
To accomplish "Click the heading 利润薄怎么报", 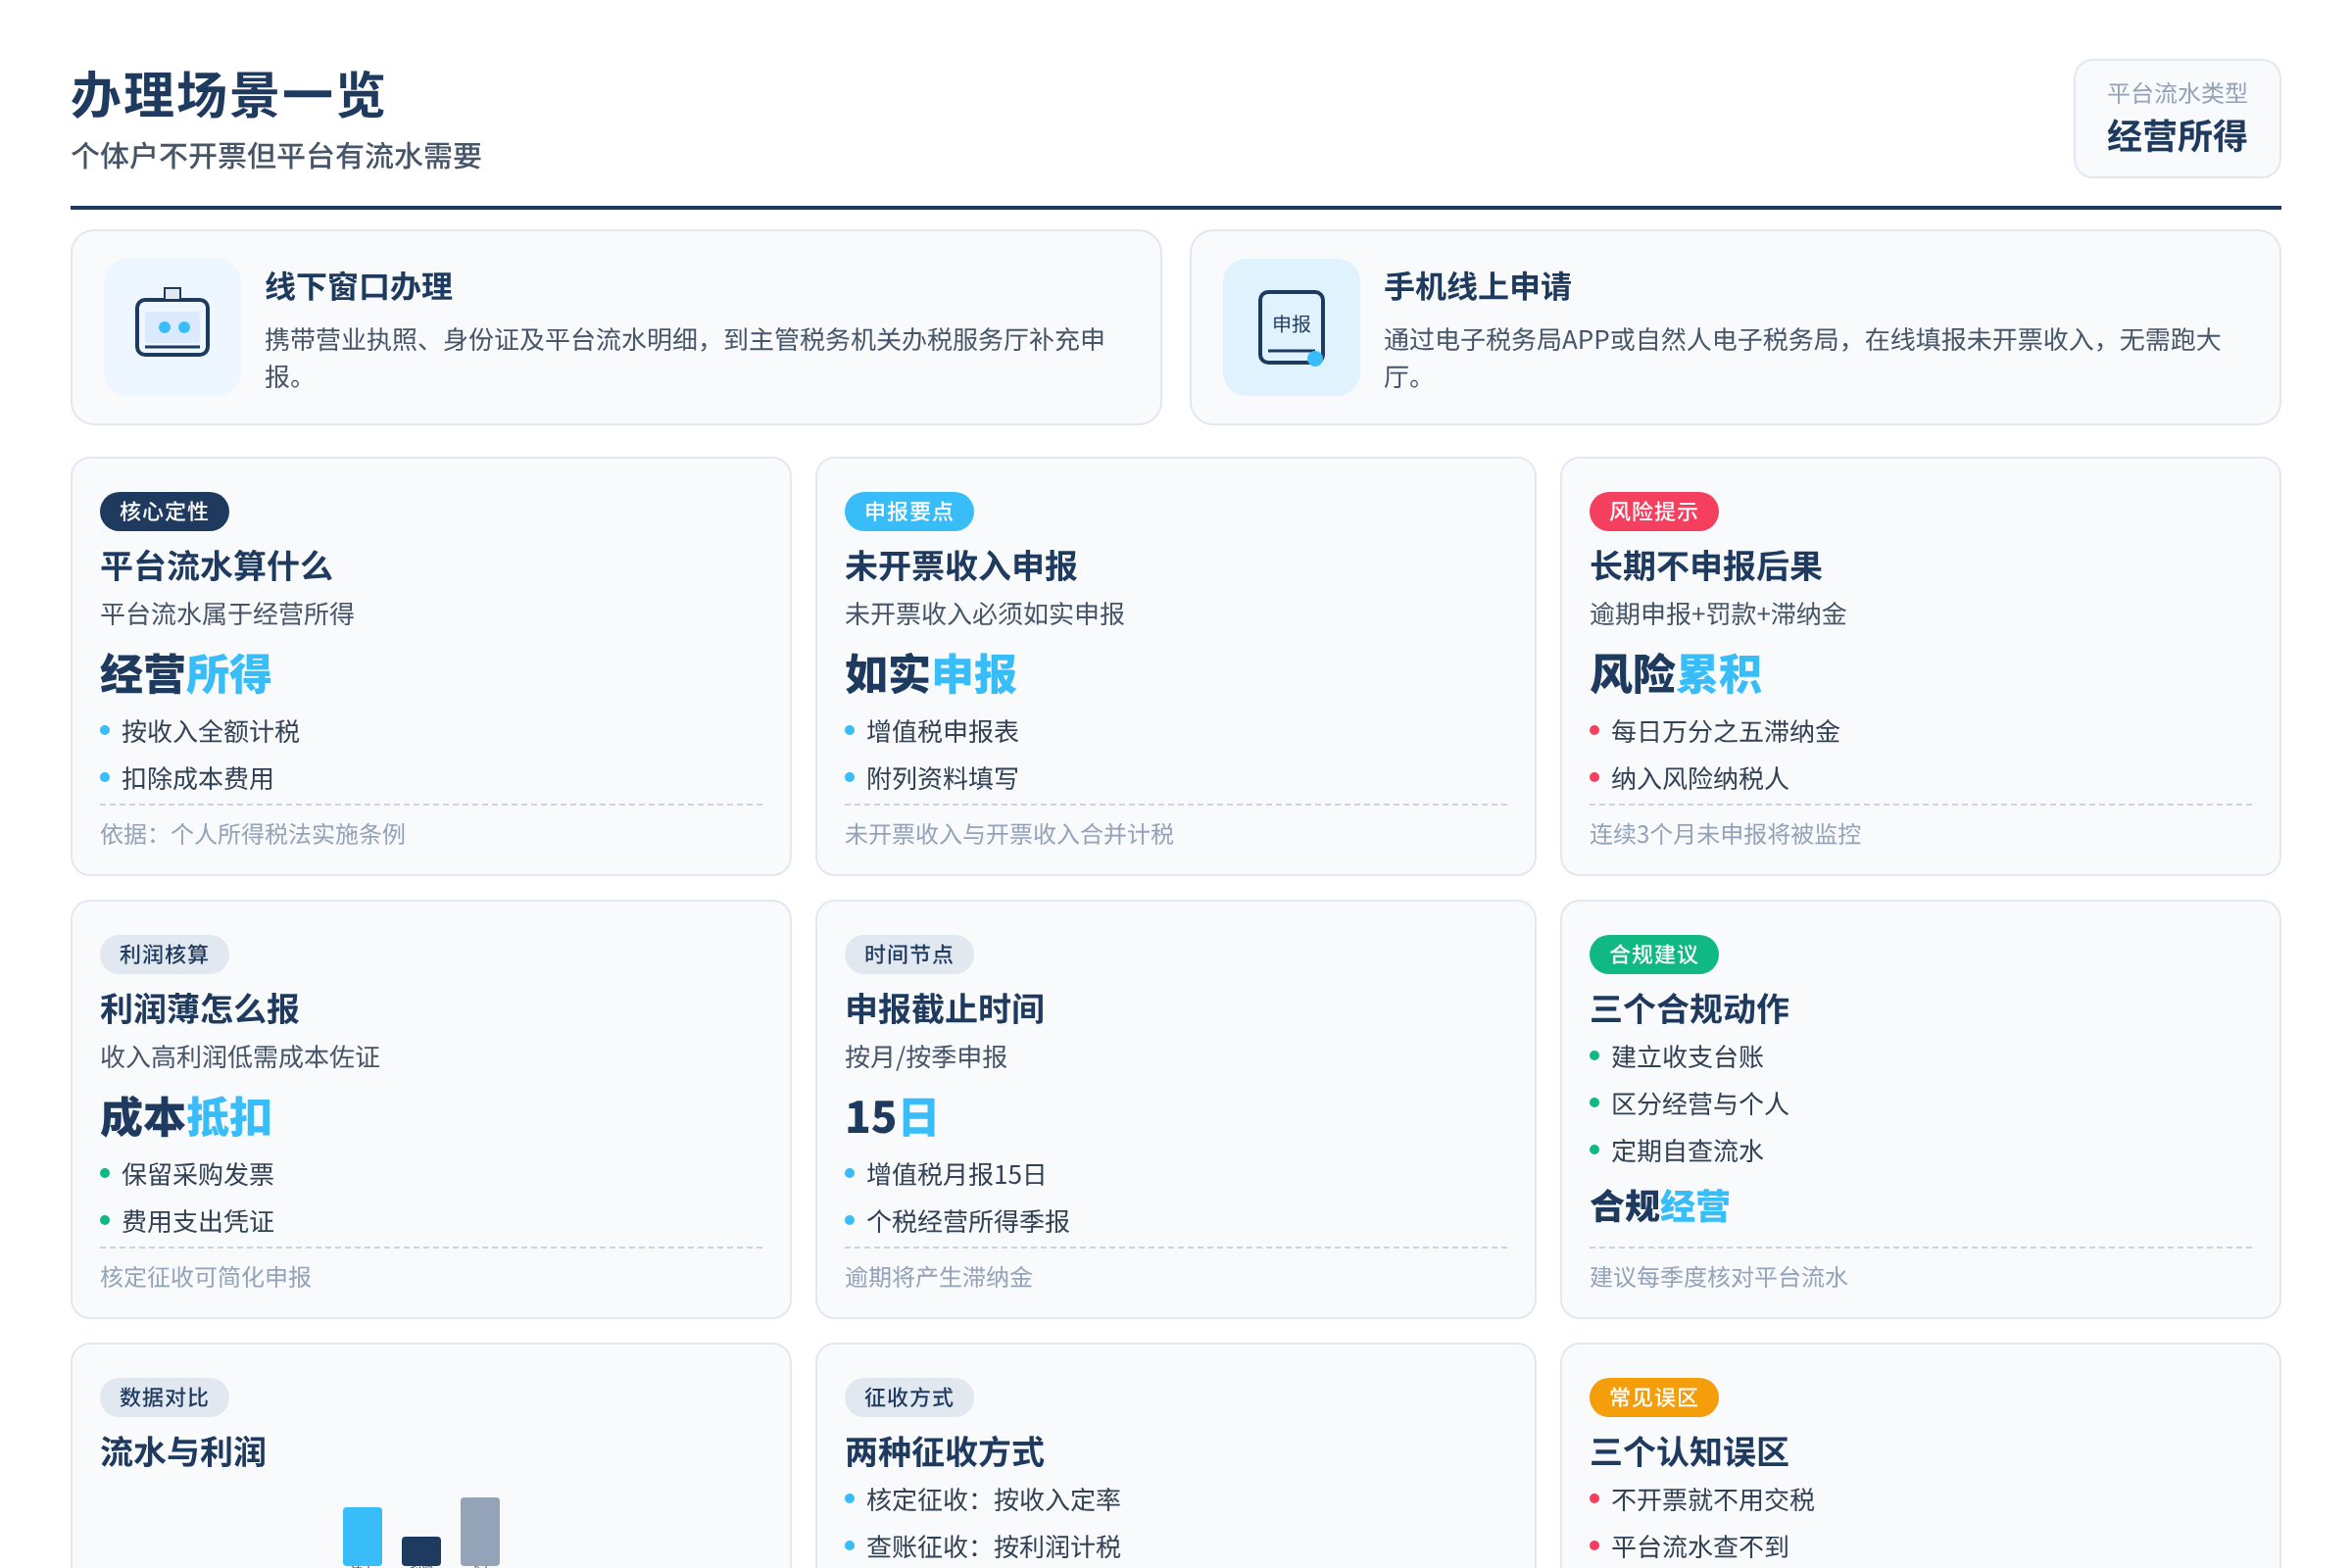I will click(200, 1010).
